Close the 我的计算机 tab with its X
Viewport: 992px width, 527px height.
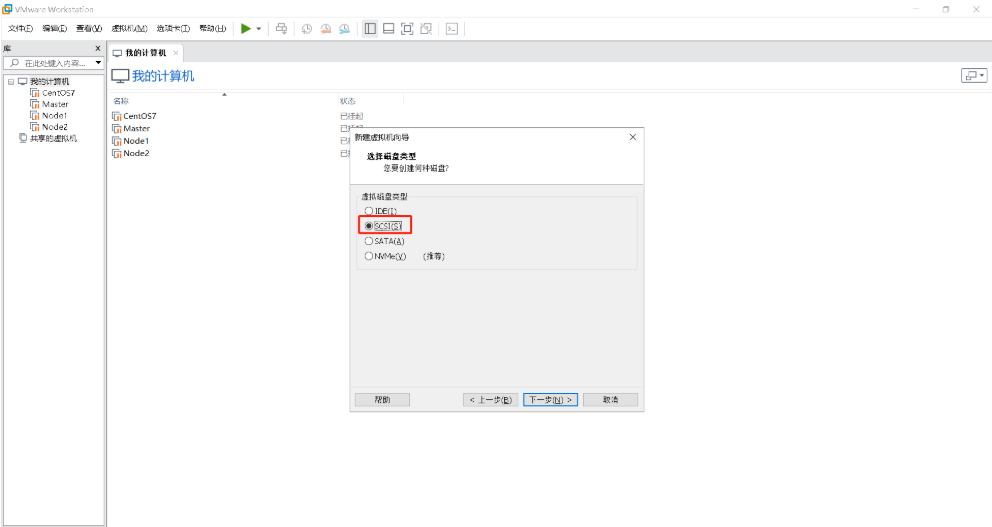(176, 53)
